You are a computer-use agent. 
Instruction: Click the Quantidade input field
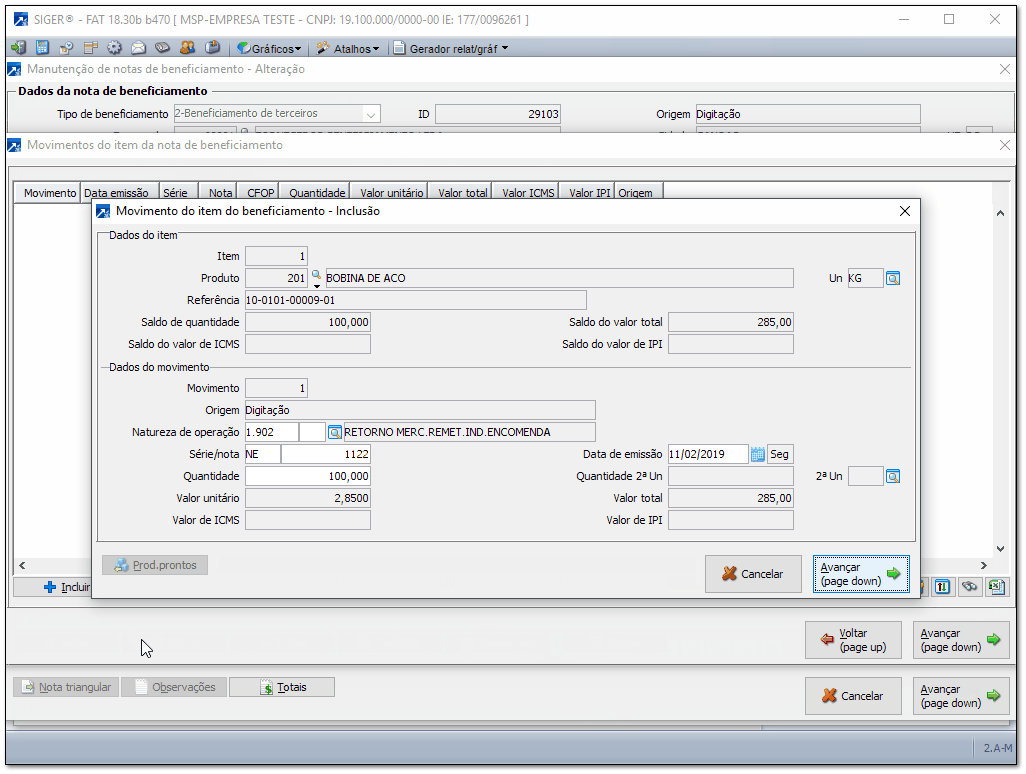coord(308,476)
